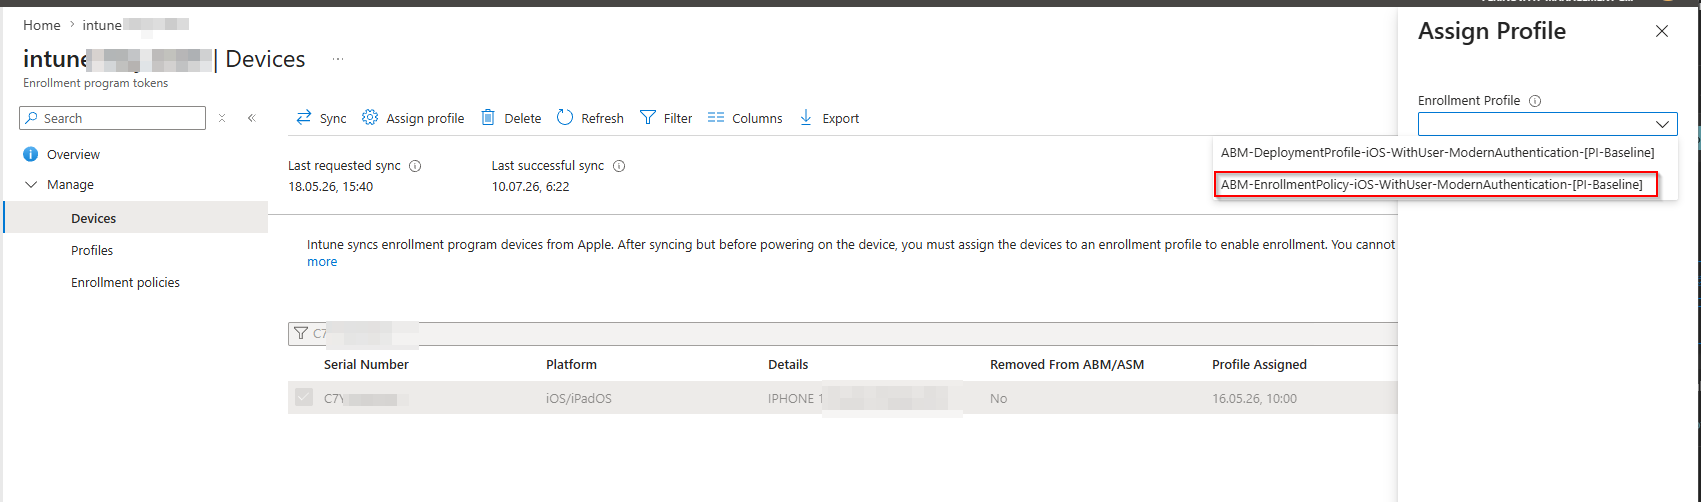Open info tooltip next to Last requested sync
Screen dimensions: 1701x502
415,166
